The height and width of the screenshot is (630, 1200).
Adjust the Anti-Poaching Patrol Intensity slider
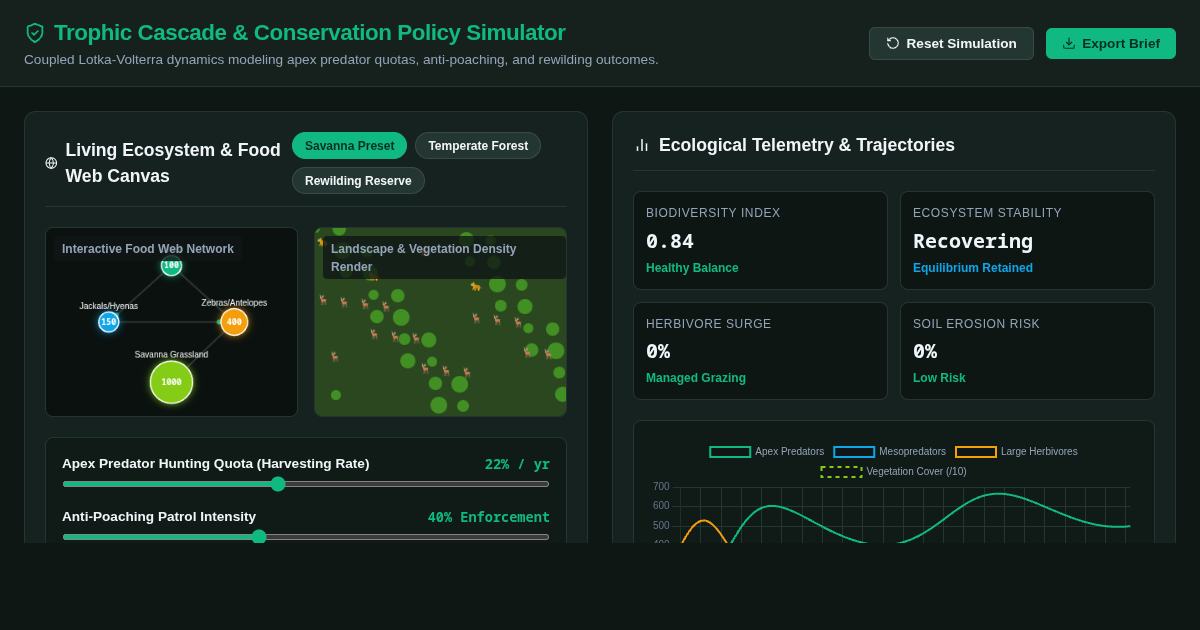point(306,537)
